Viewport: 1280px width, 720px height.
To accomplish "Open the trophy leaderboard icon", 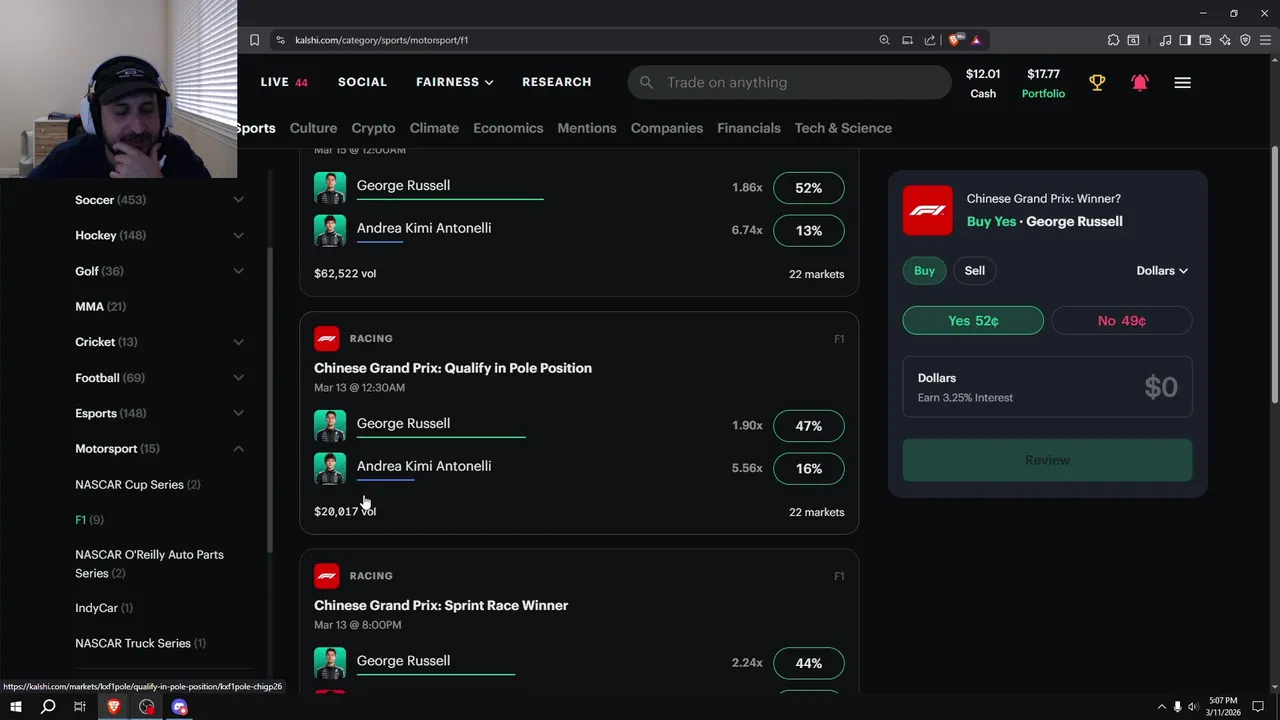I will [x=1097, y=83].
